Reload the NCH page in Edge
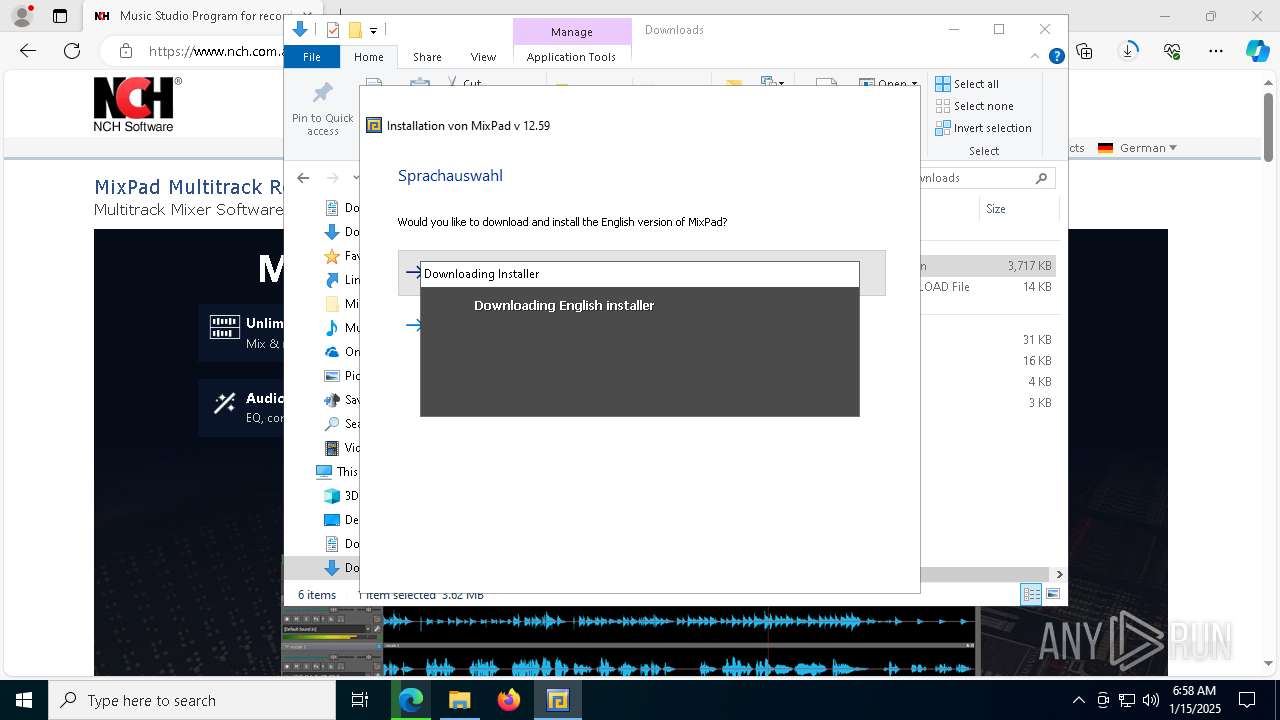The image size is (1280, 720). coord(72,51)
